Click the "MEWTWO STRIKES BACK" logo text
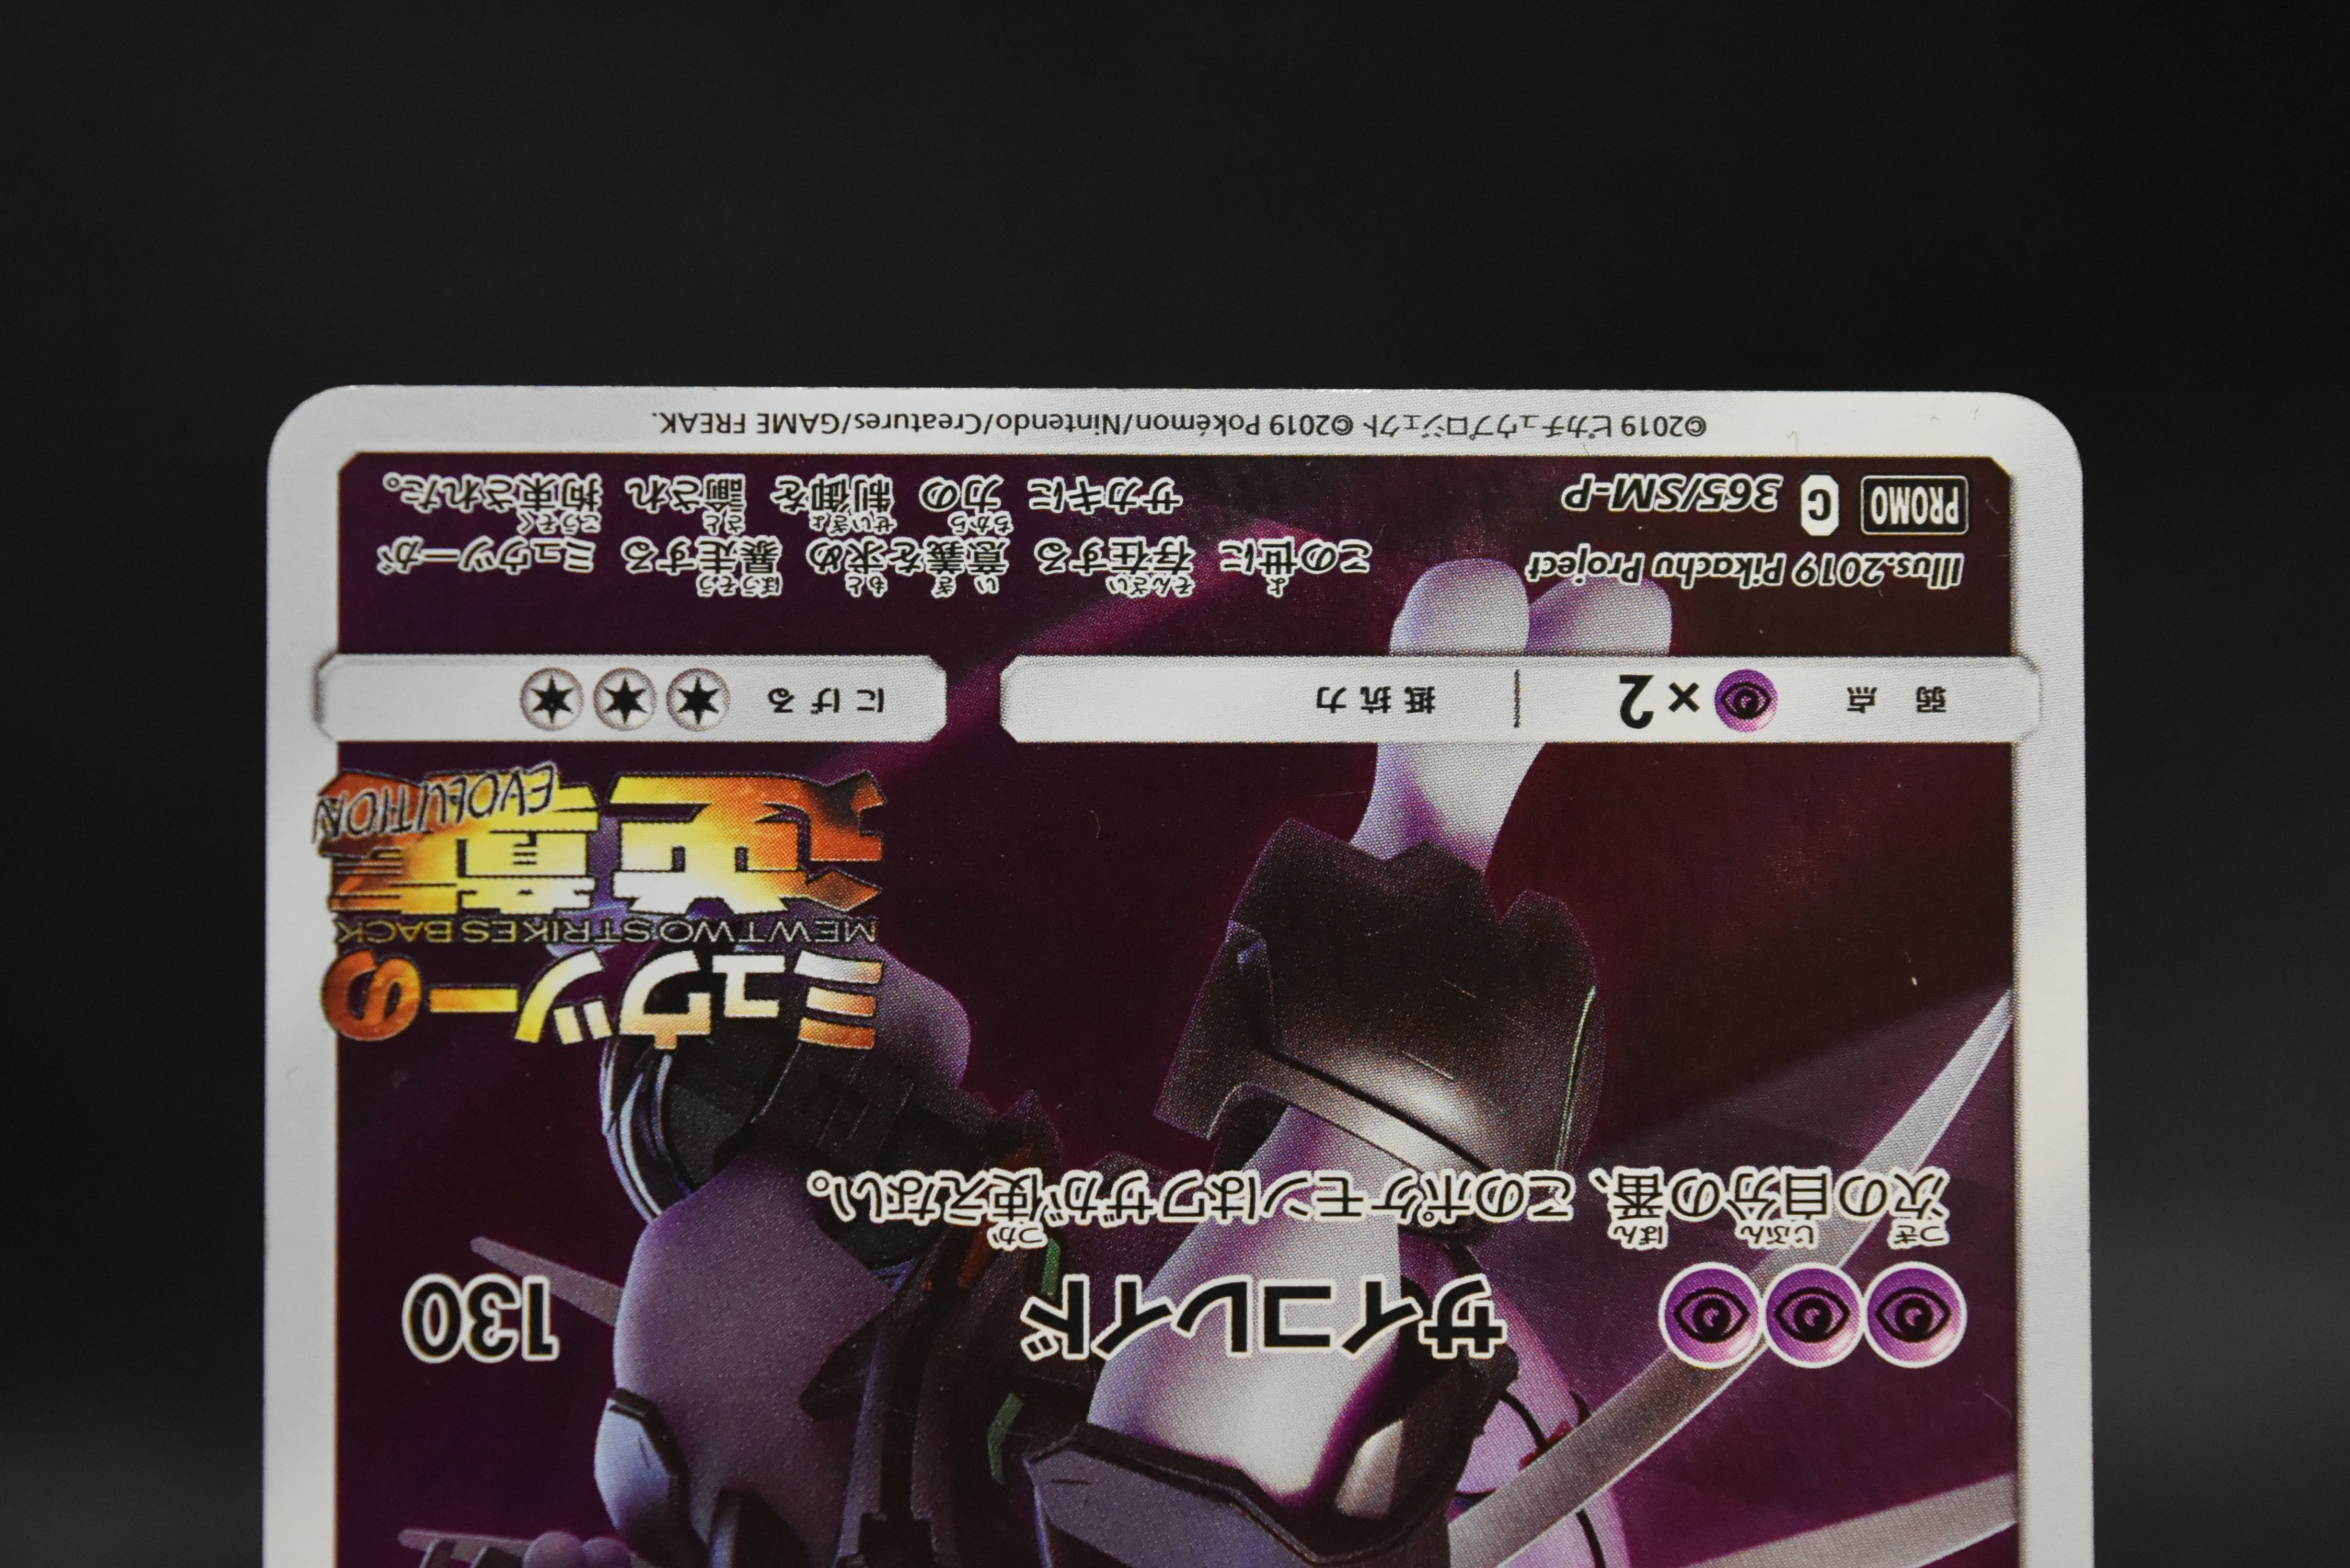The height and width of the screenshot is (1568, 2350). coord(605,931)
